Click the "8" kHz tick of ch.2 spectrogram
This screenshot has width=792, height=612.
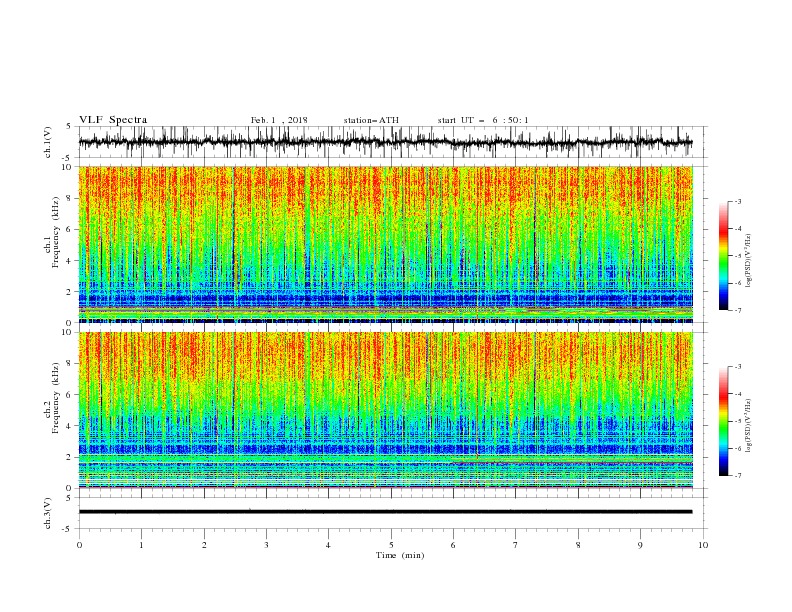click(71, 364)
